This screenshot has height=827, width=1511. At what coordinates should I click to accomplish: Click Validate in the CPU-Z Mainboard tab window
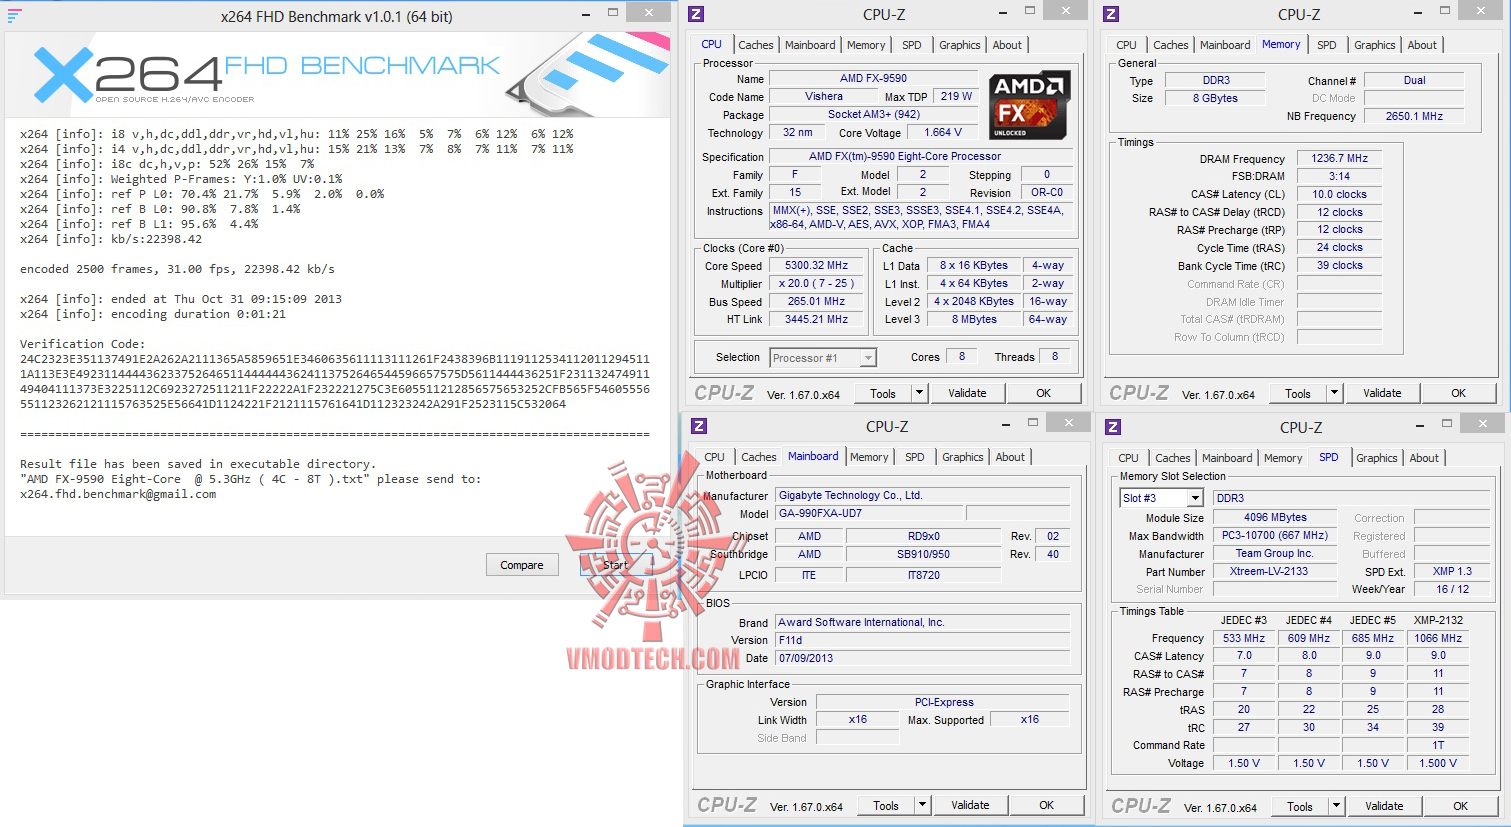click(970, 805)
